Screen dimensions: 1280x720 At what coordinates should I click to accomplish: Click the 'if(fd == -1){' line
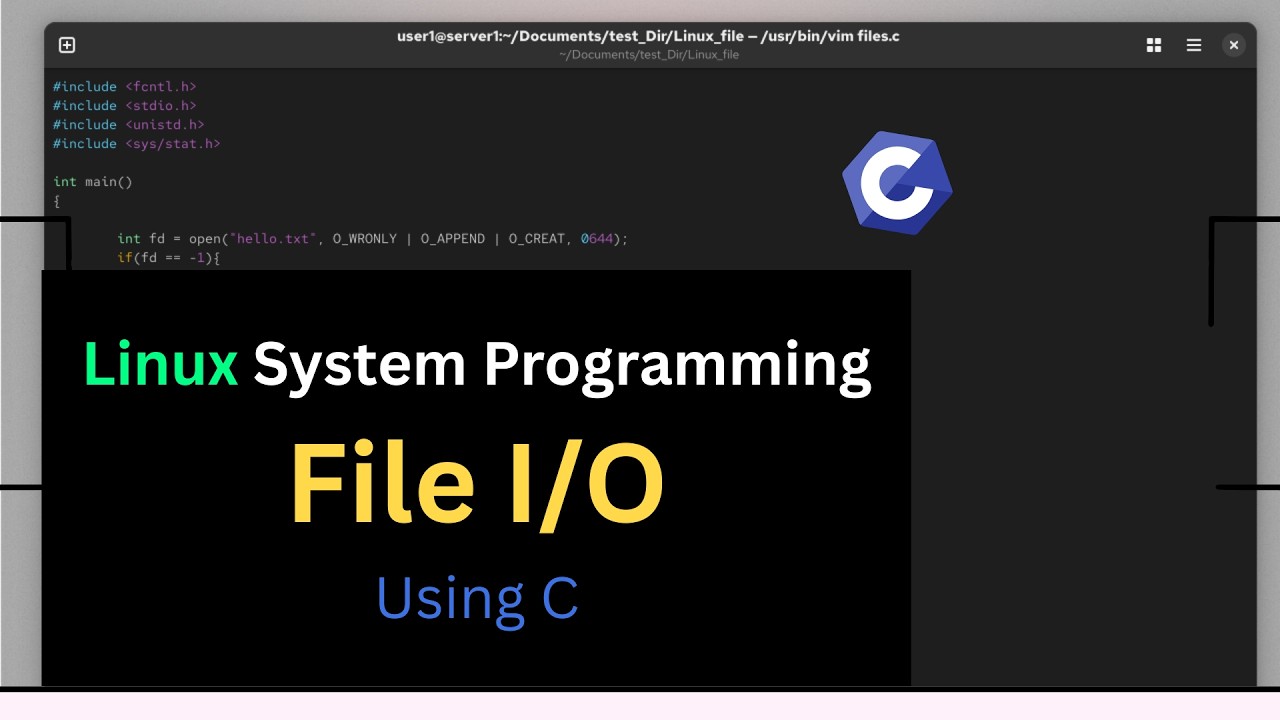(169, 258)
